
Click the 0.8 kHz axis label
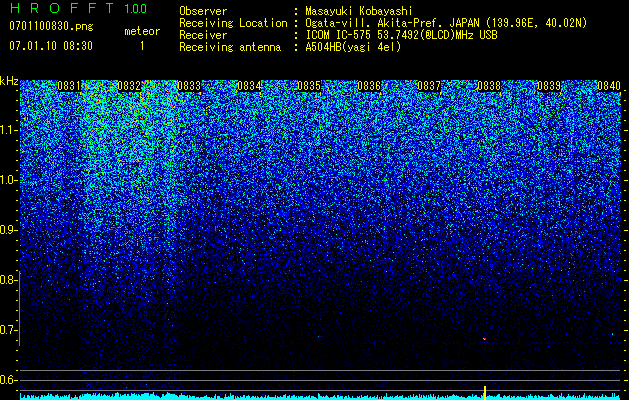pos(8,280)
